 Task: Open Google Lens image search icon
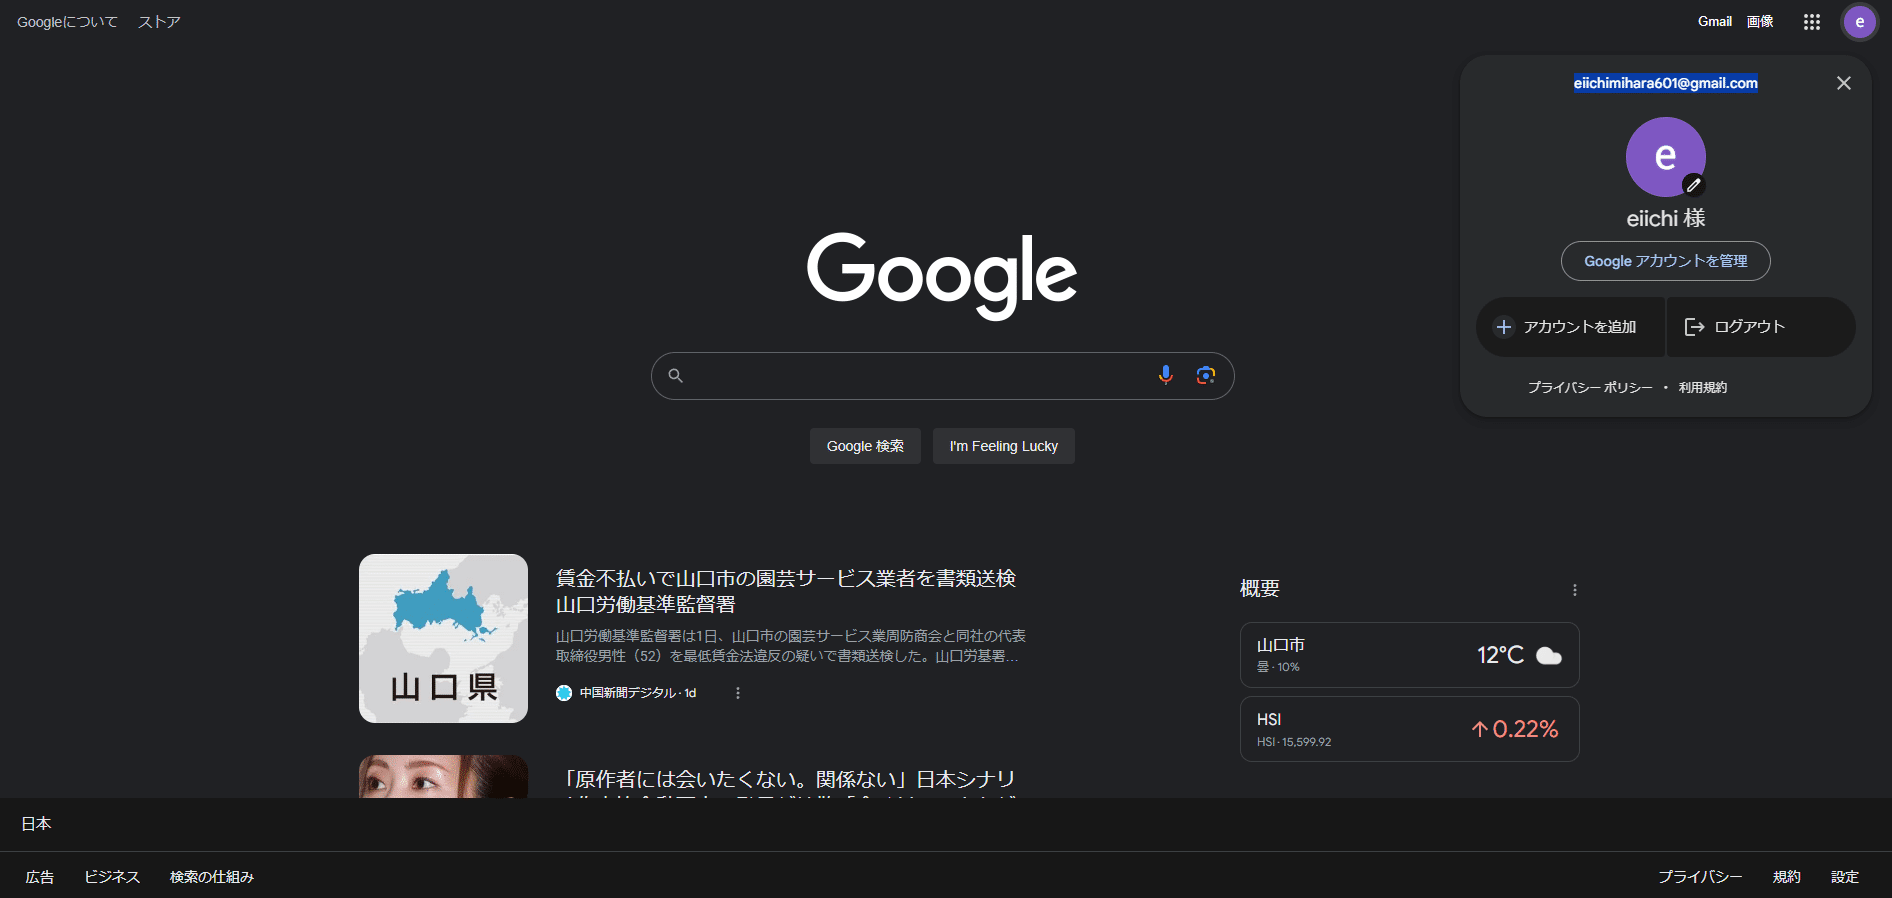click(x=1206, y=375)
